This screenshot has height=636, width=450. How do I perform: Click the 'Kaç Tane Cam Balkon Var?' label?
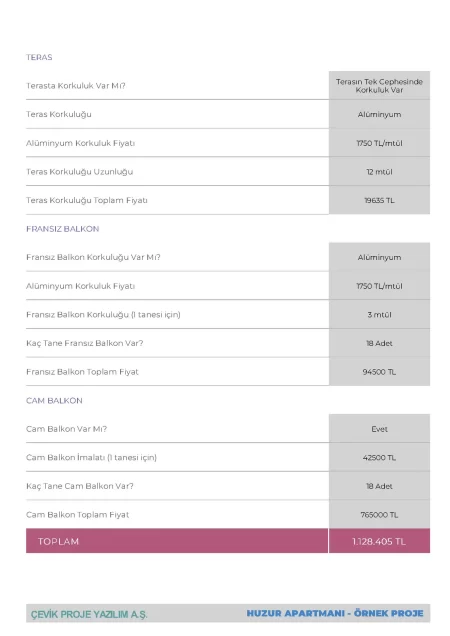80,486
